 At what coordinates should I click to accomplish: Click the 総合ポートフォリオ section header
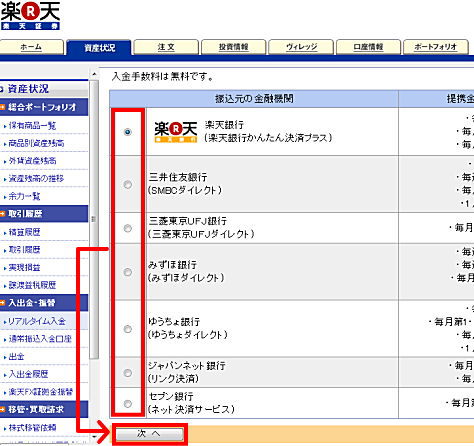click(44, 107)
